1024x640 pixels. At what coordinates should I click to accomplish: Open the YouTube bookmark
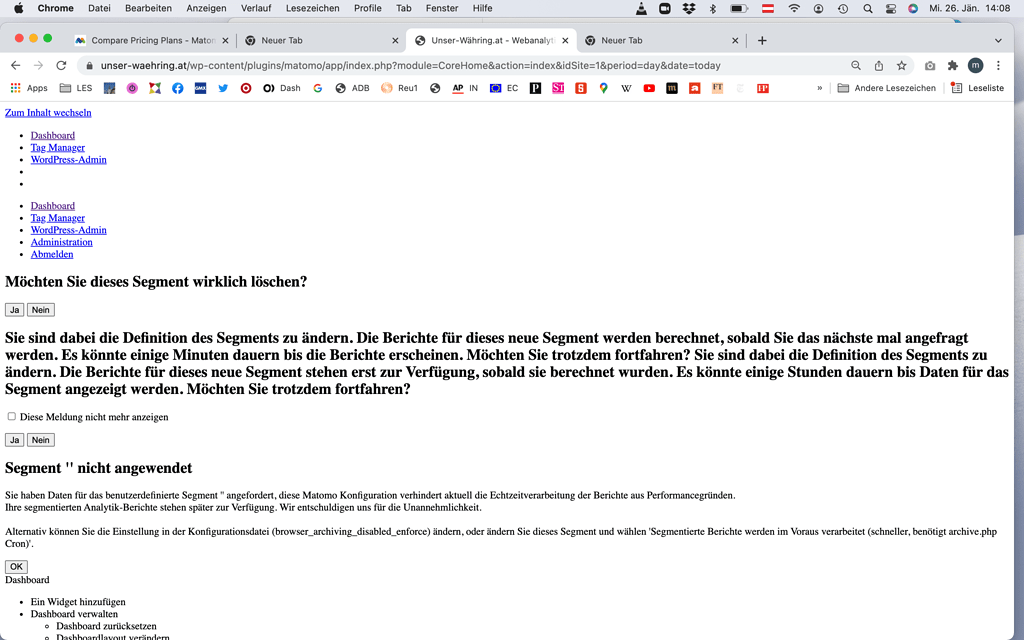click(x=649, y=88)
